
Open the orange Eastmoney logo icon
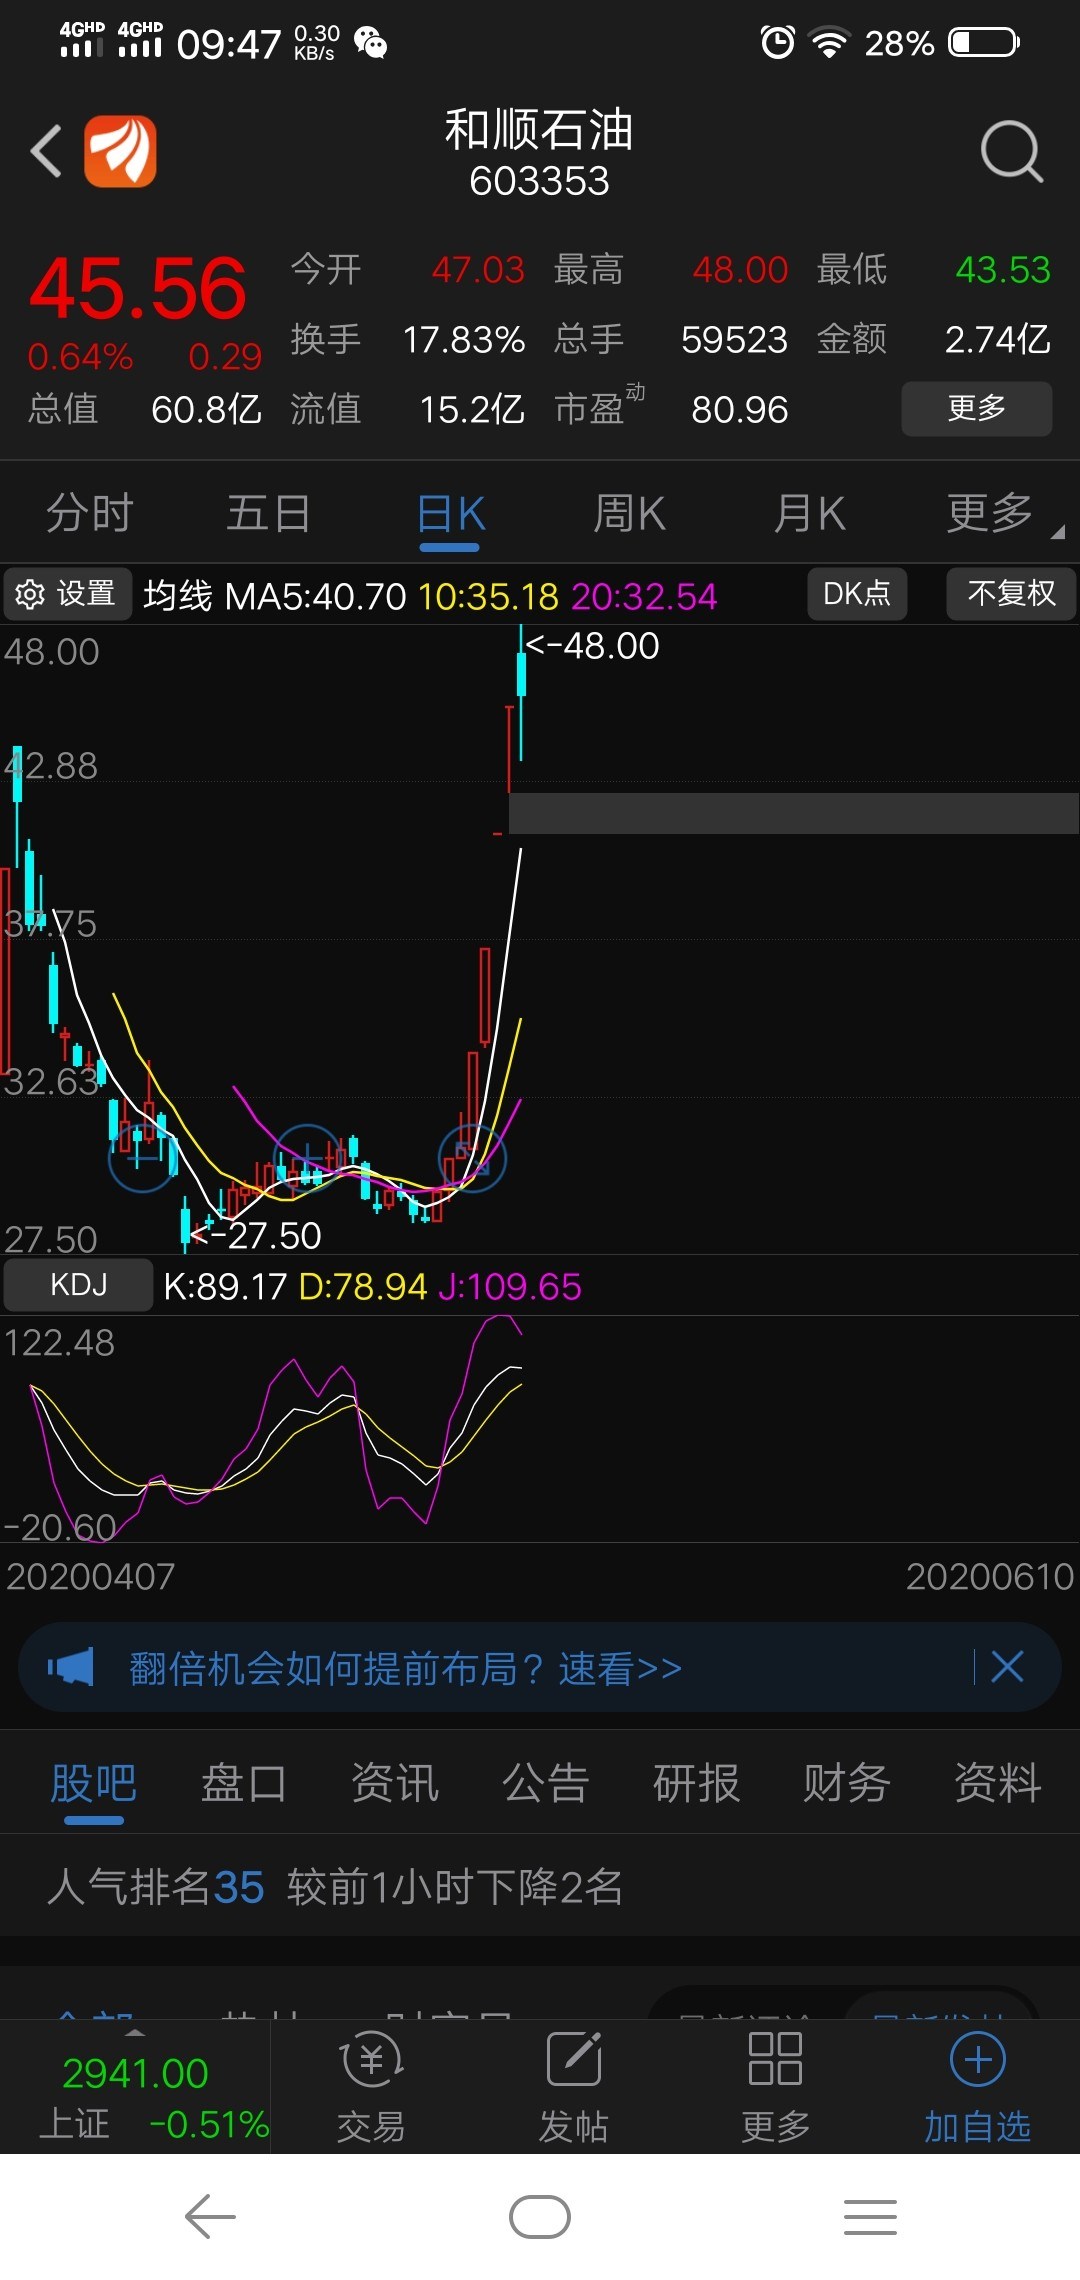click(120, 152)
